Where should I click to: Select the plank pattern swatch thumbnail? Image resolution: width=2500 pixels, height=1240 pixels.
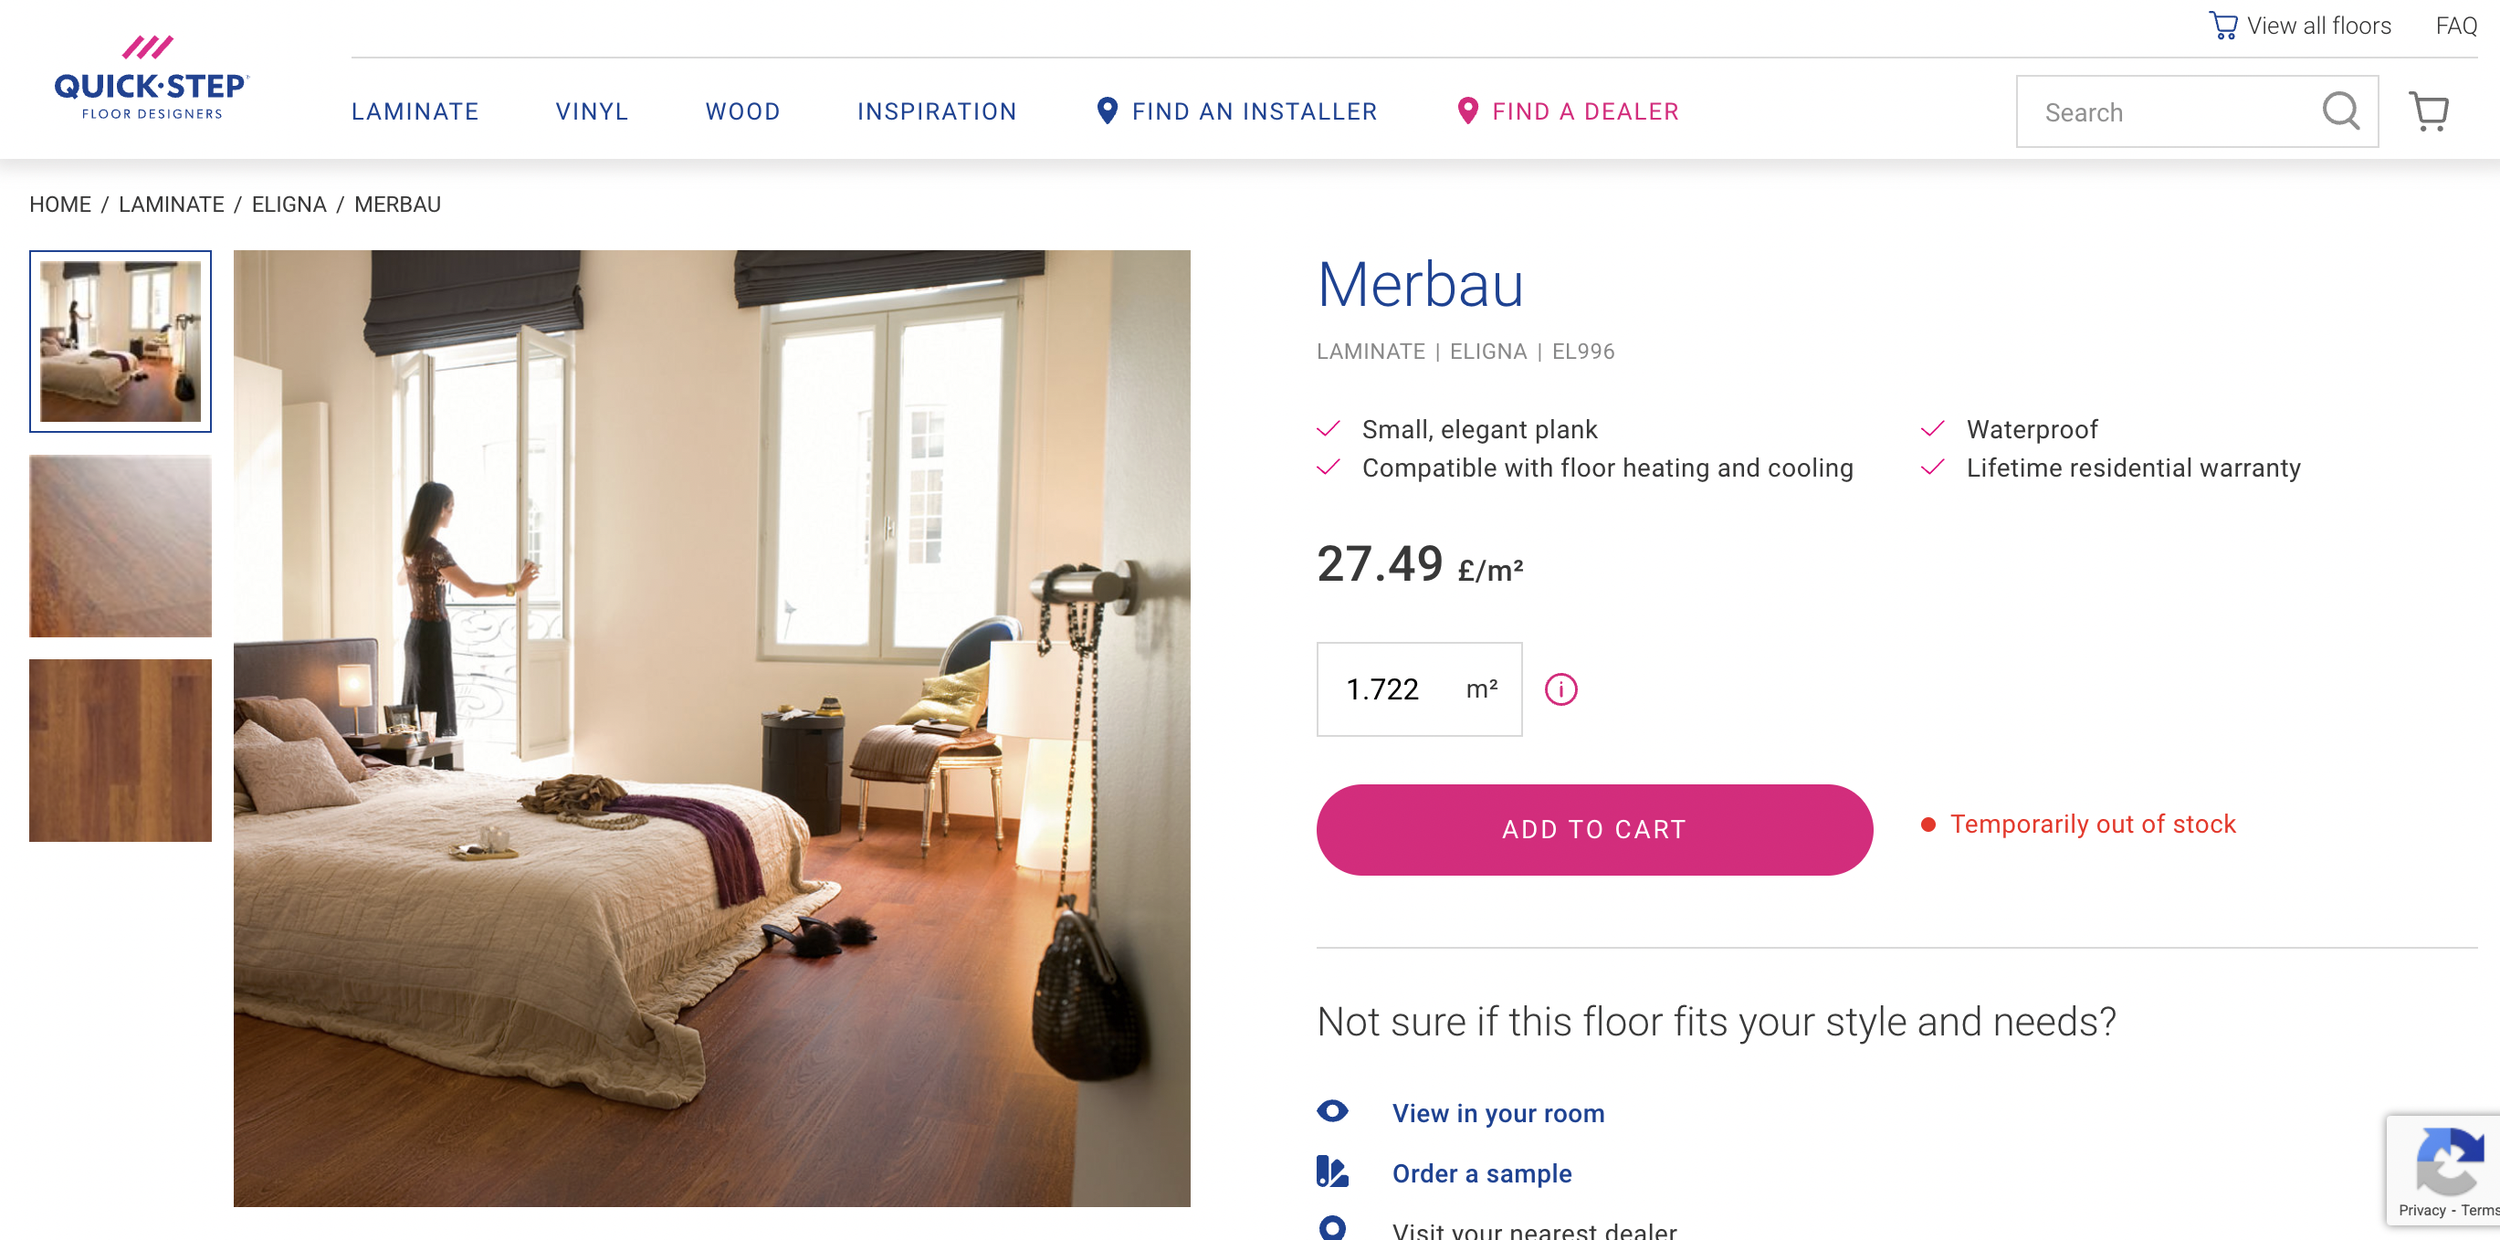(120, 750)
